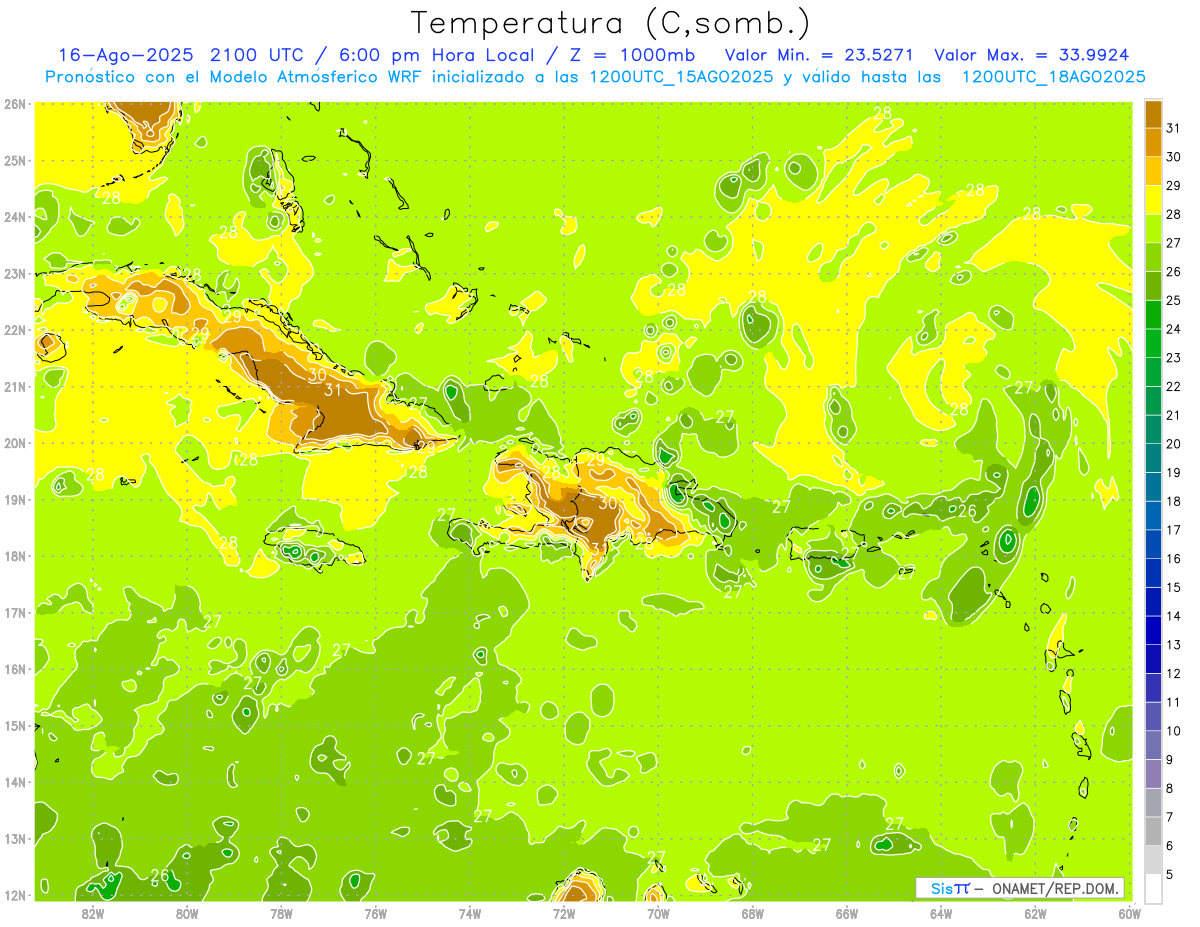Click the dark brown swatch above 31 in legend
1200x927 pixels.
coord(1153,113)
